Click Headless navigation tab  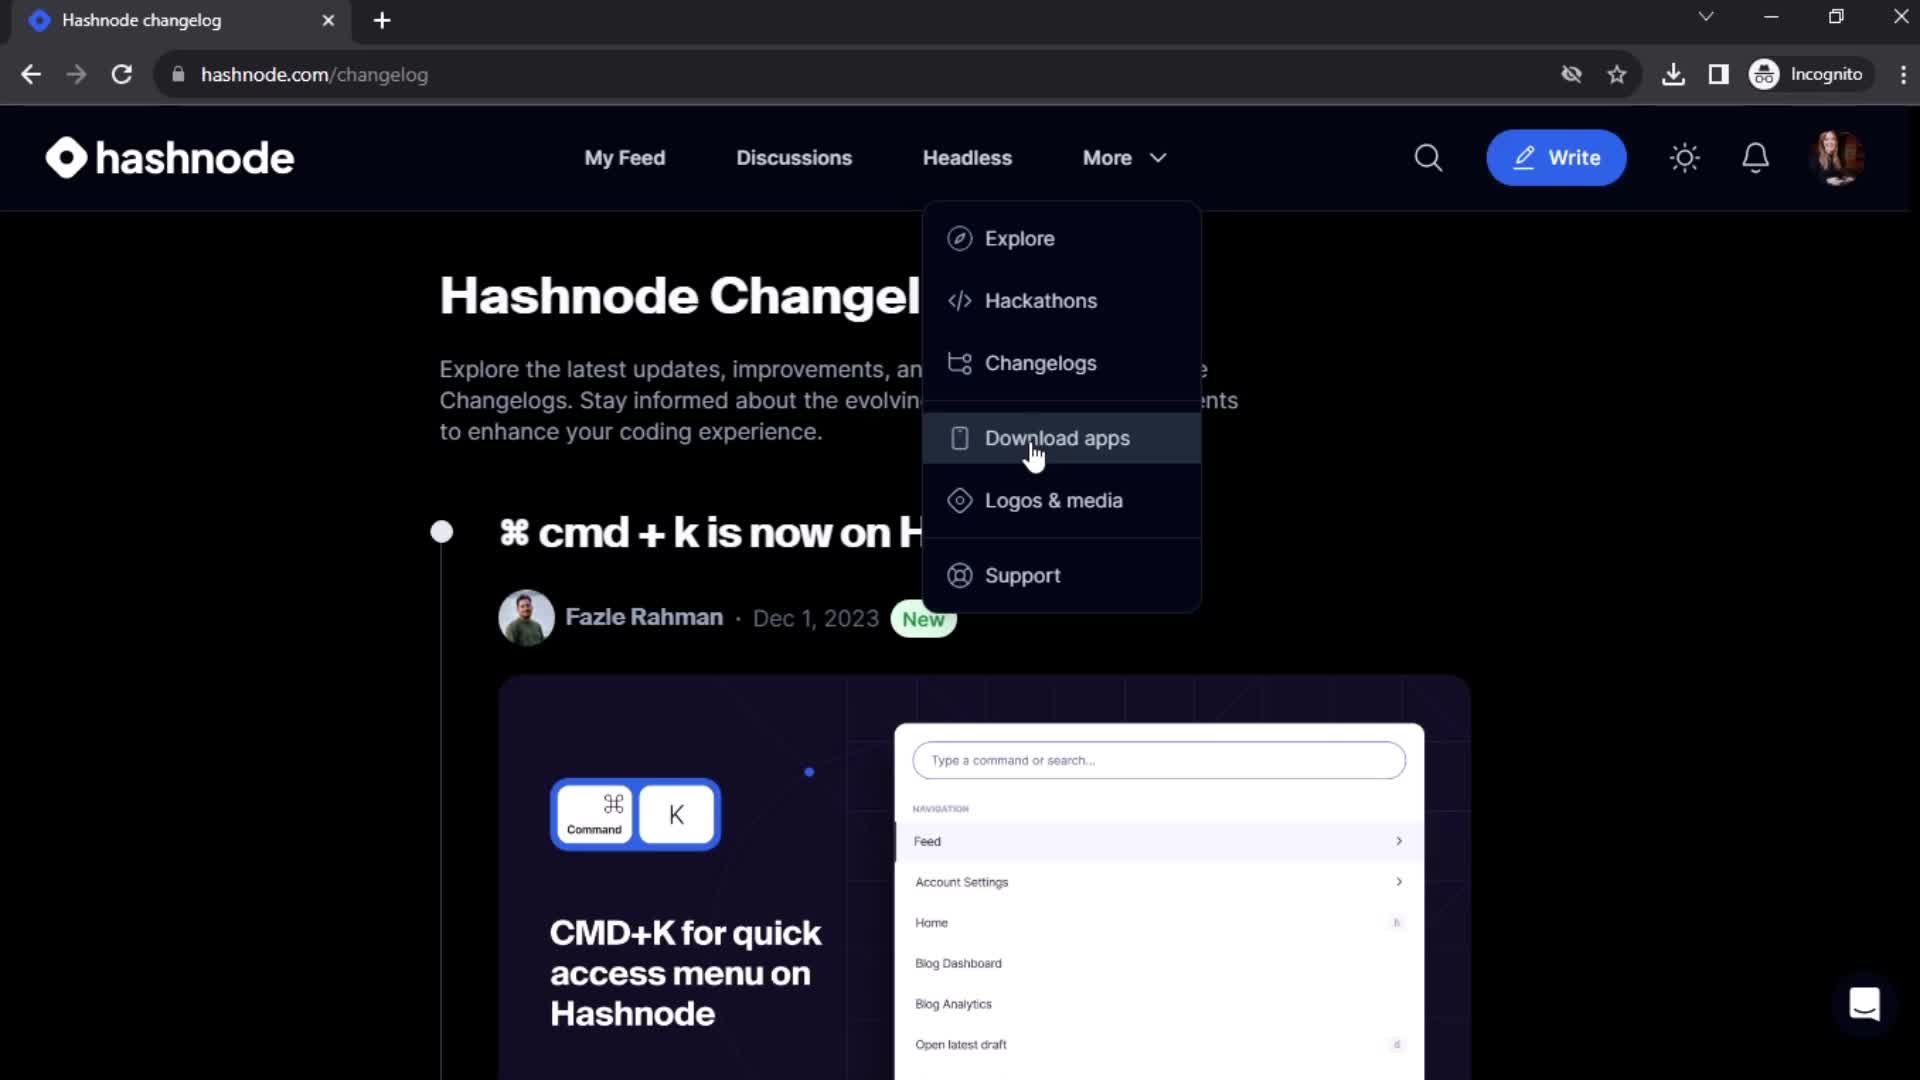[968, 157]
